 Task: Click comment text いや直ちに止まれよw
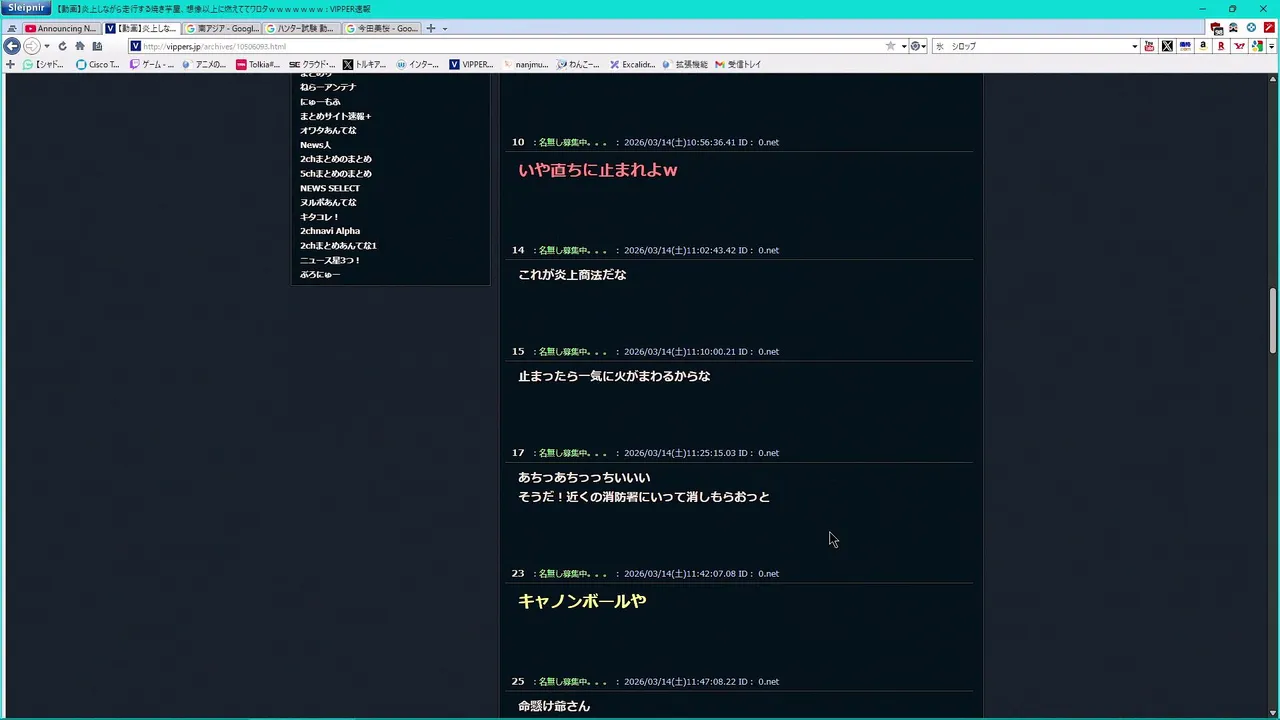coord(597,171)
